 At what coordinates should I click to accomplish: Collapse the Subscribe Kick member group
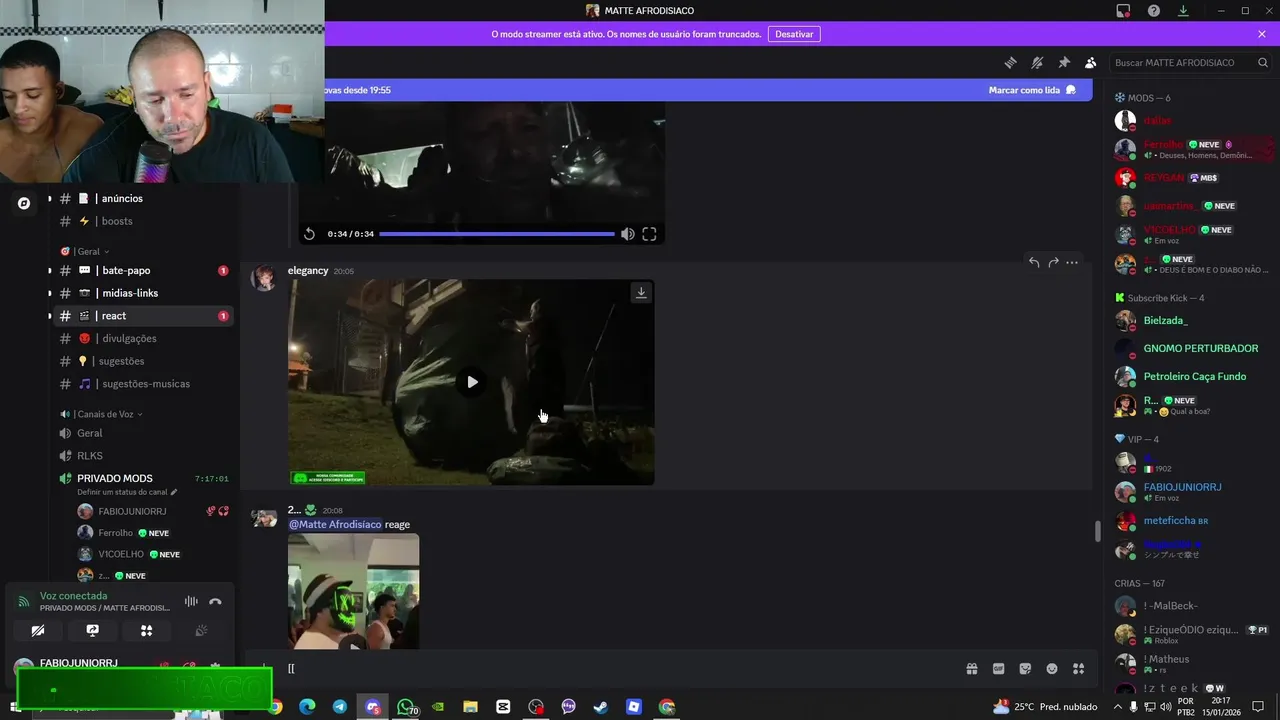(1160, 298)
